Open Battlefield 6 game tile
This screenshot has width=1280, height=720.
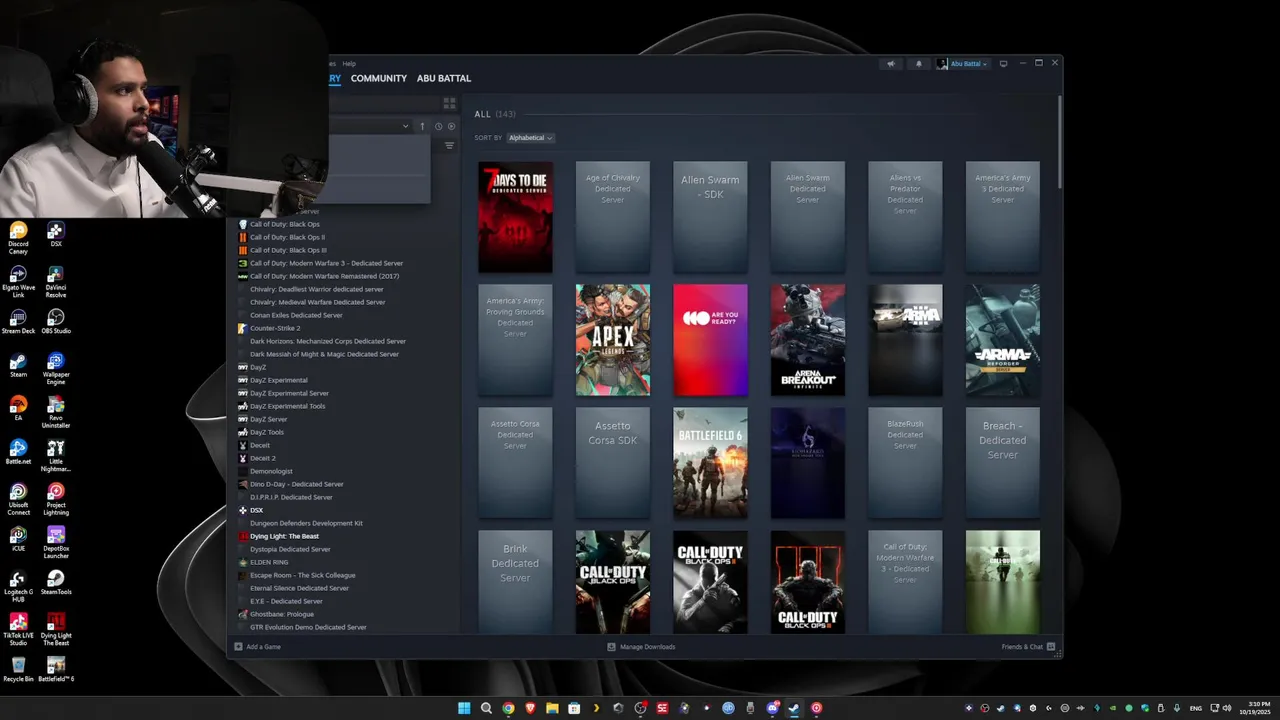click(x=710, y=463)
